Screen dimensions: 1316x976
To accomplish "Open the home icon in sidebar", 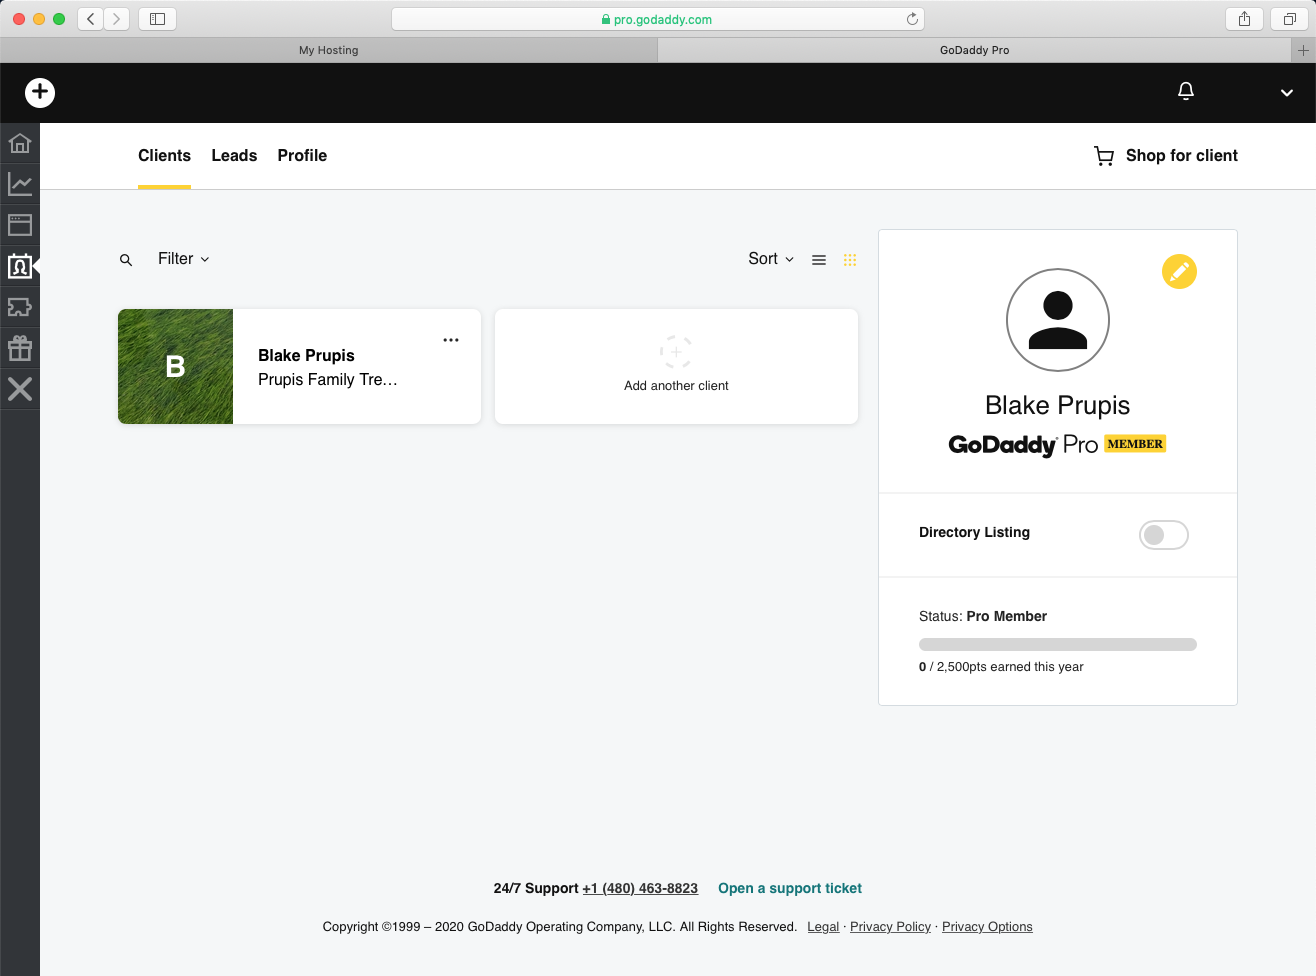I will [x=20, y=143].
